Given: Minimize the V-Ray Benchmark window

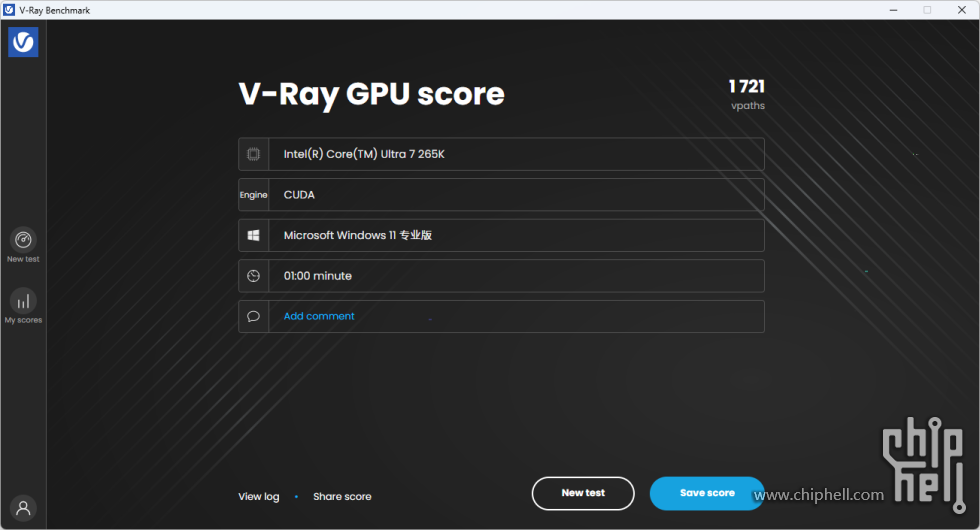Looking at the screenshot, I should tap(894, 10).
